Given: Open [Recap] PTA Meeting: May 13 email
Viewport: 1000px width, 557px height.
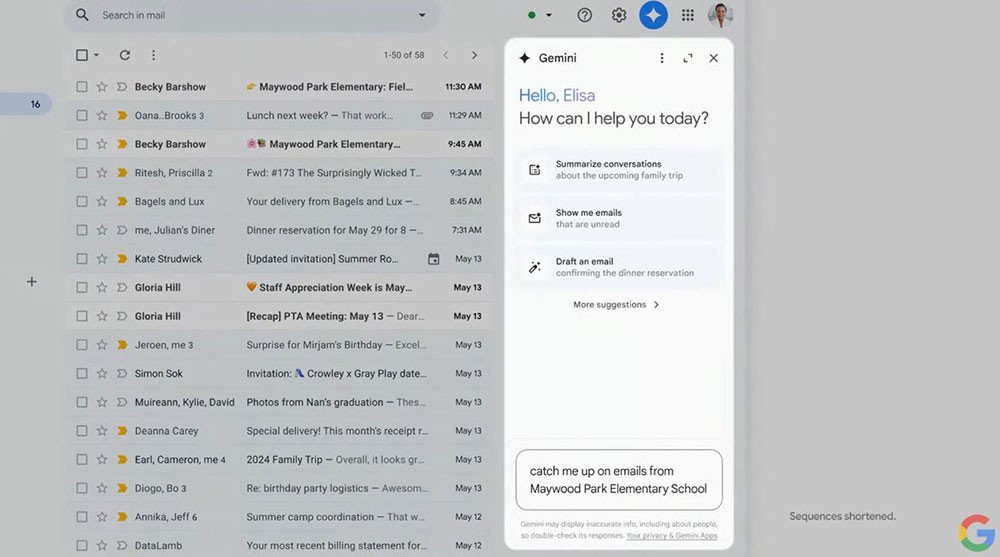Looking at the screenshot, I should point(279,316).
